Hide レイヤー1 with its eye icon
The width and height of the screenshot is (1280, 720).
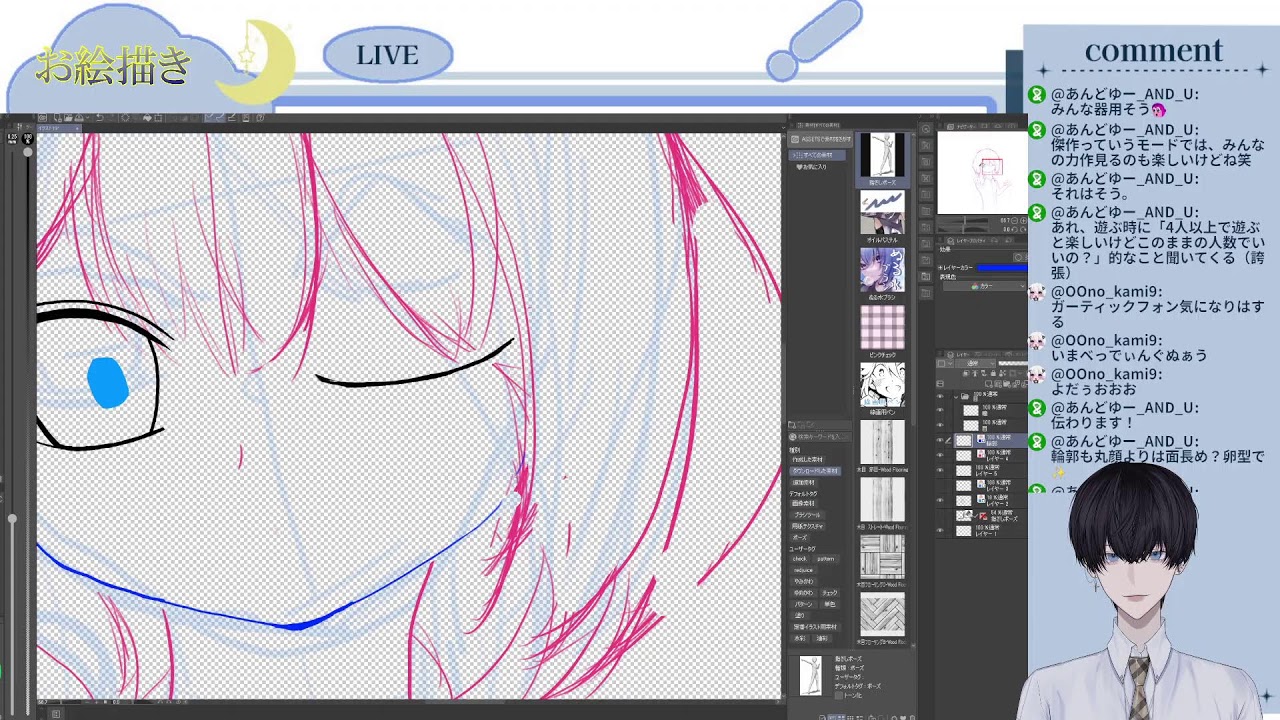(940, 530)
